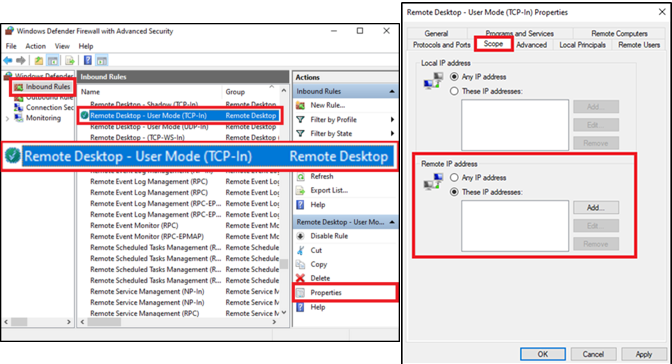The width and height of the screenshot is (672, 364).
Task: Click the Inbound Rules tree icon
Action: coord(18,87)
